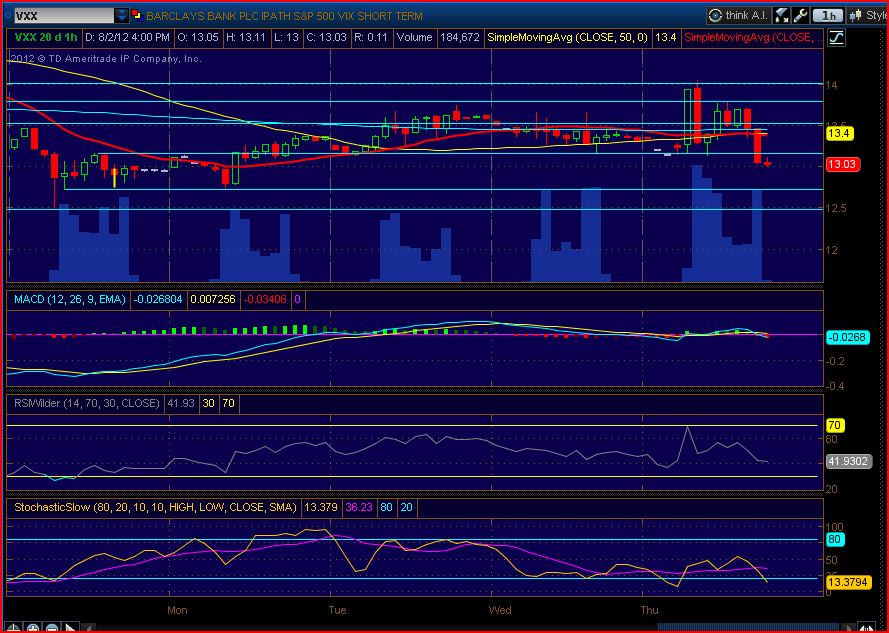Click the MACD diff value -0.03406

pos(265,299)
